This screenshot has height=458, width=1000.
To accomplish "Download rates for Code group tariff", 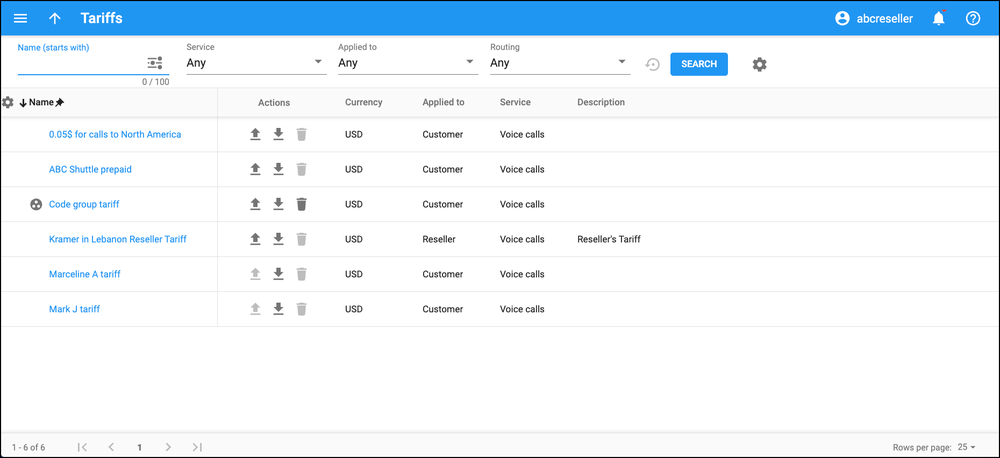I will 278,204.
